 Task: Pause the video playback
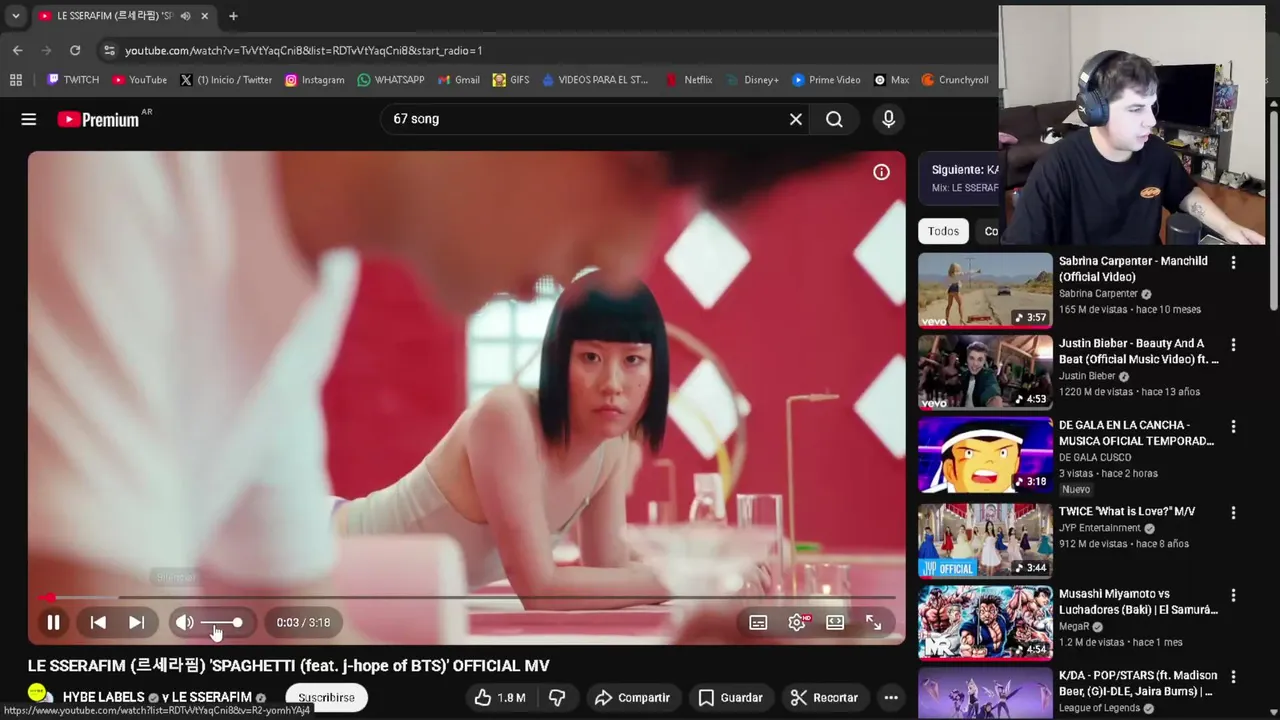(x=53, y=622)
